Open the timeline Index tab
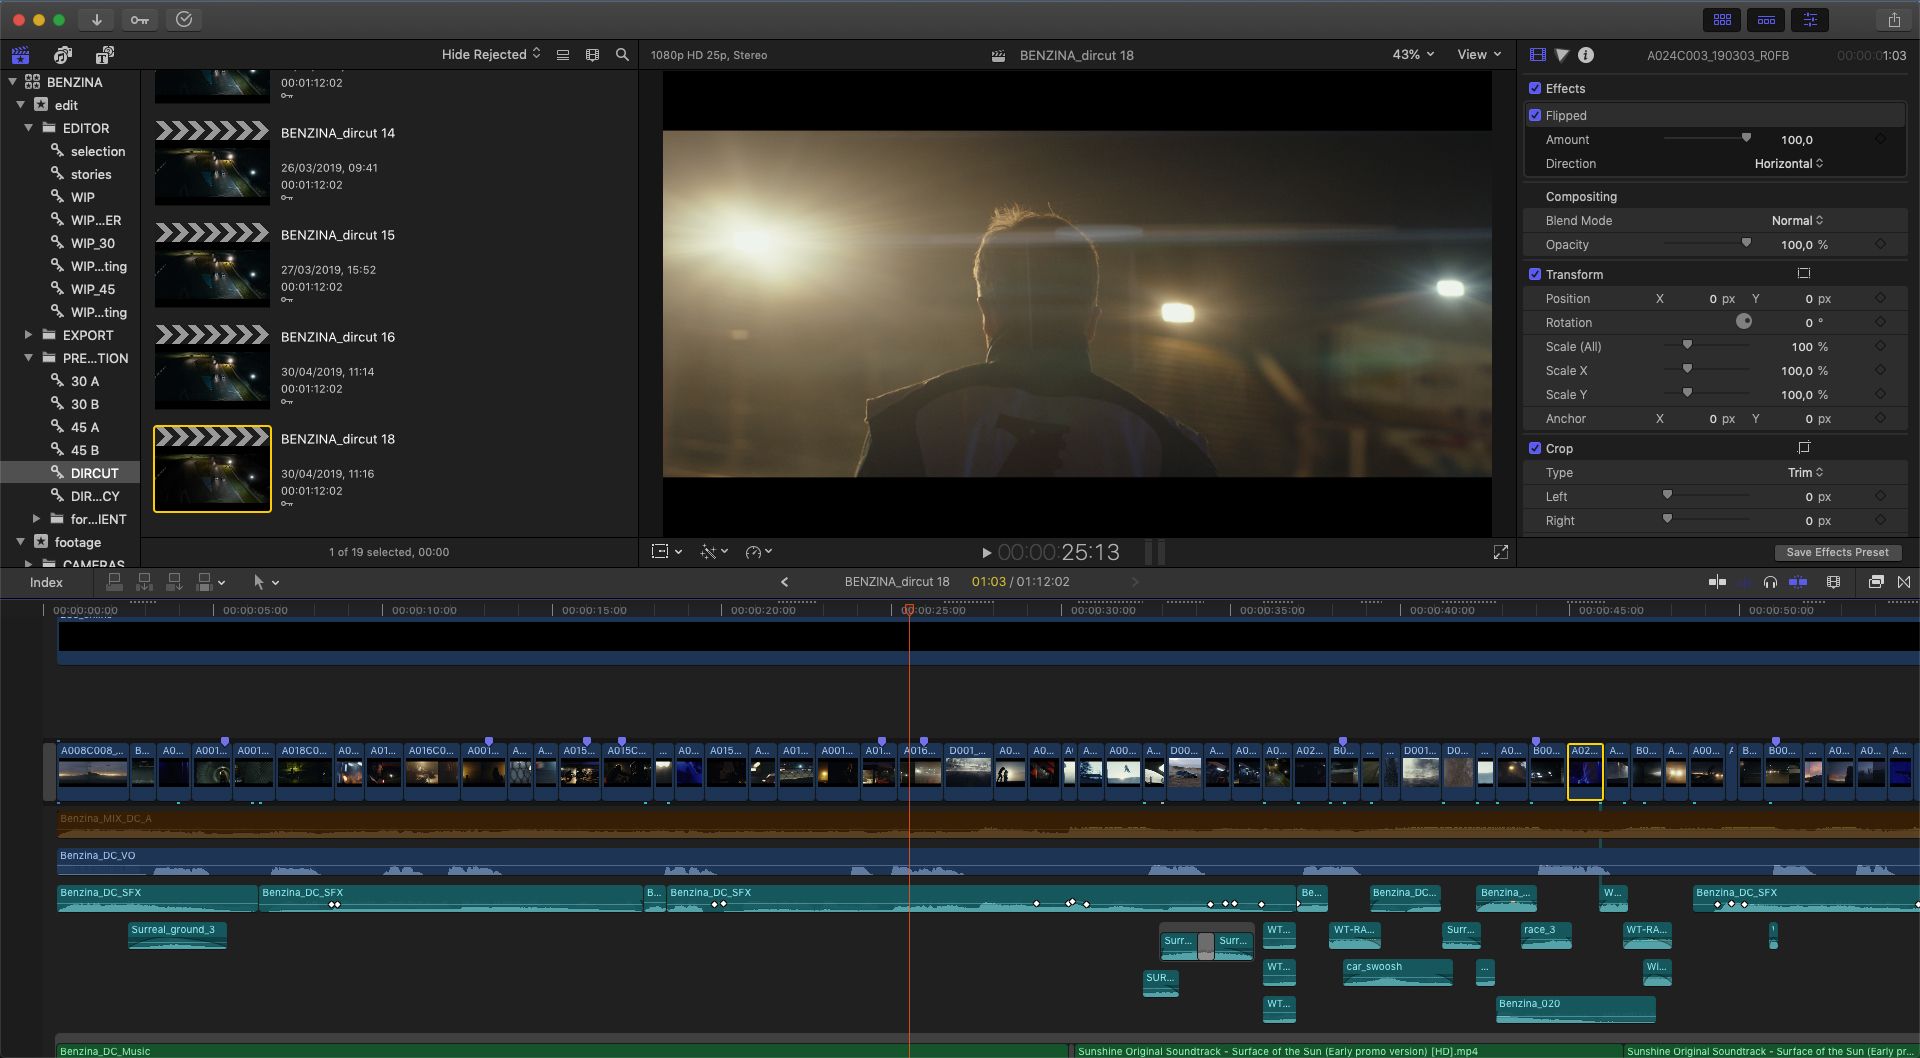Viewport: 1920px width, 1058px height. tap(46, 582)
